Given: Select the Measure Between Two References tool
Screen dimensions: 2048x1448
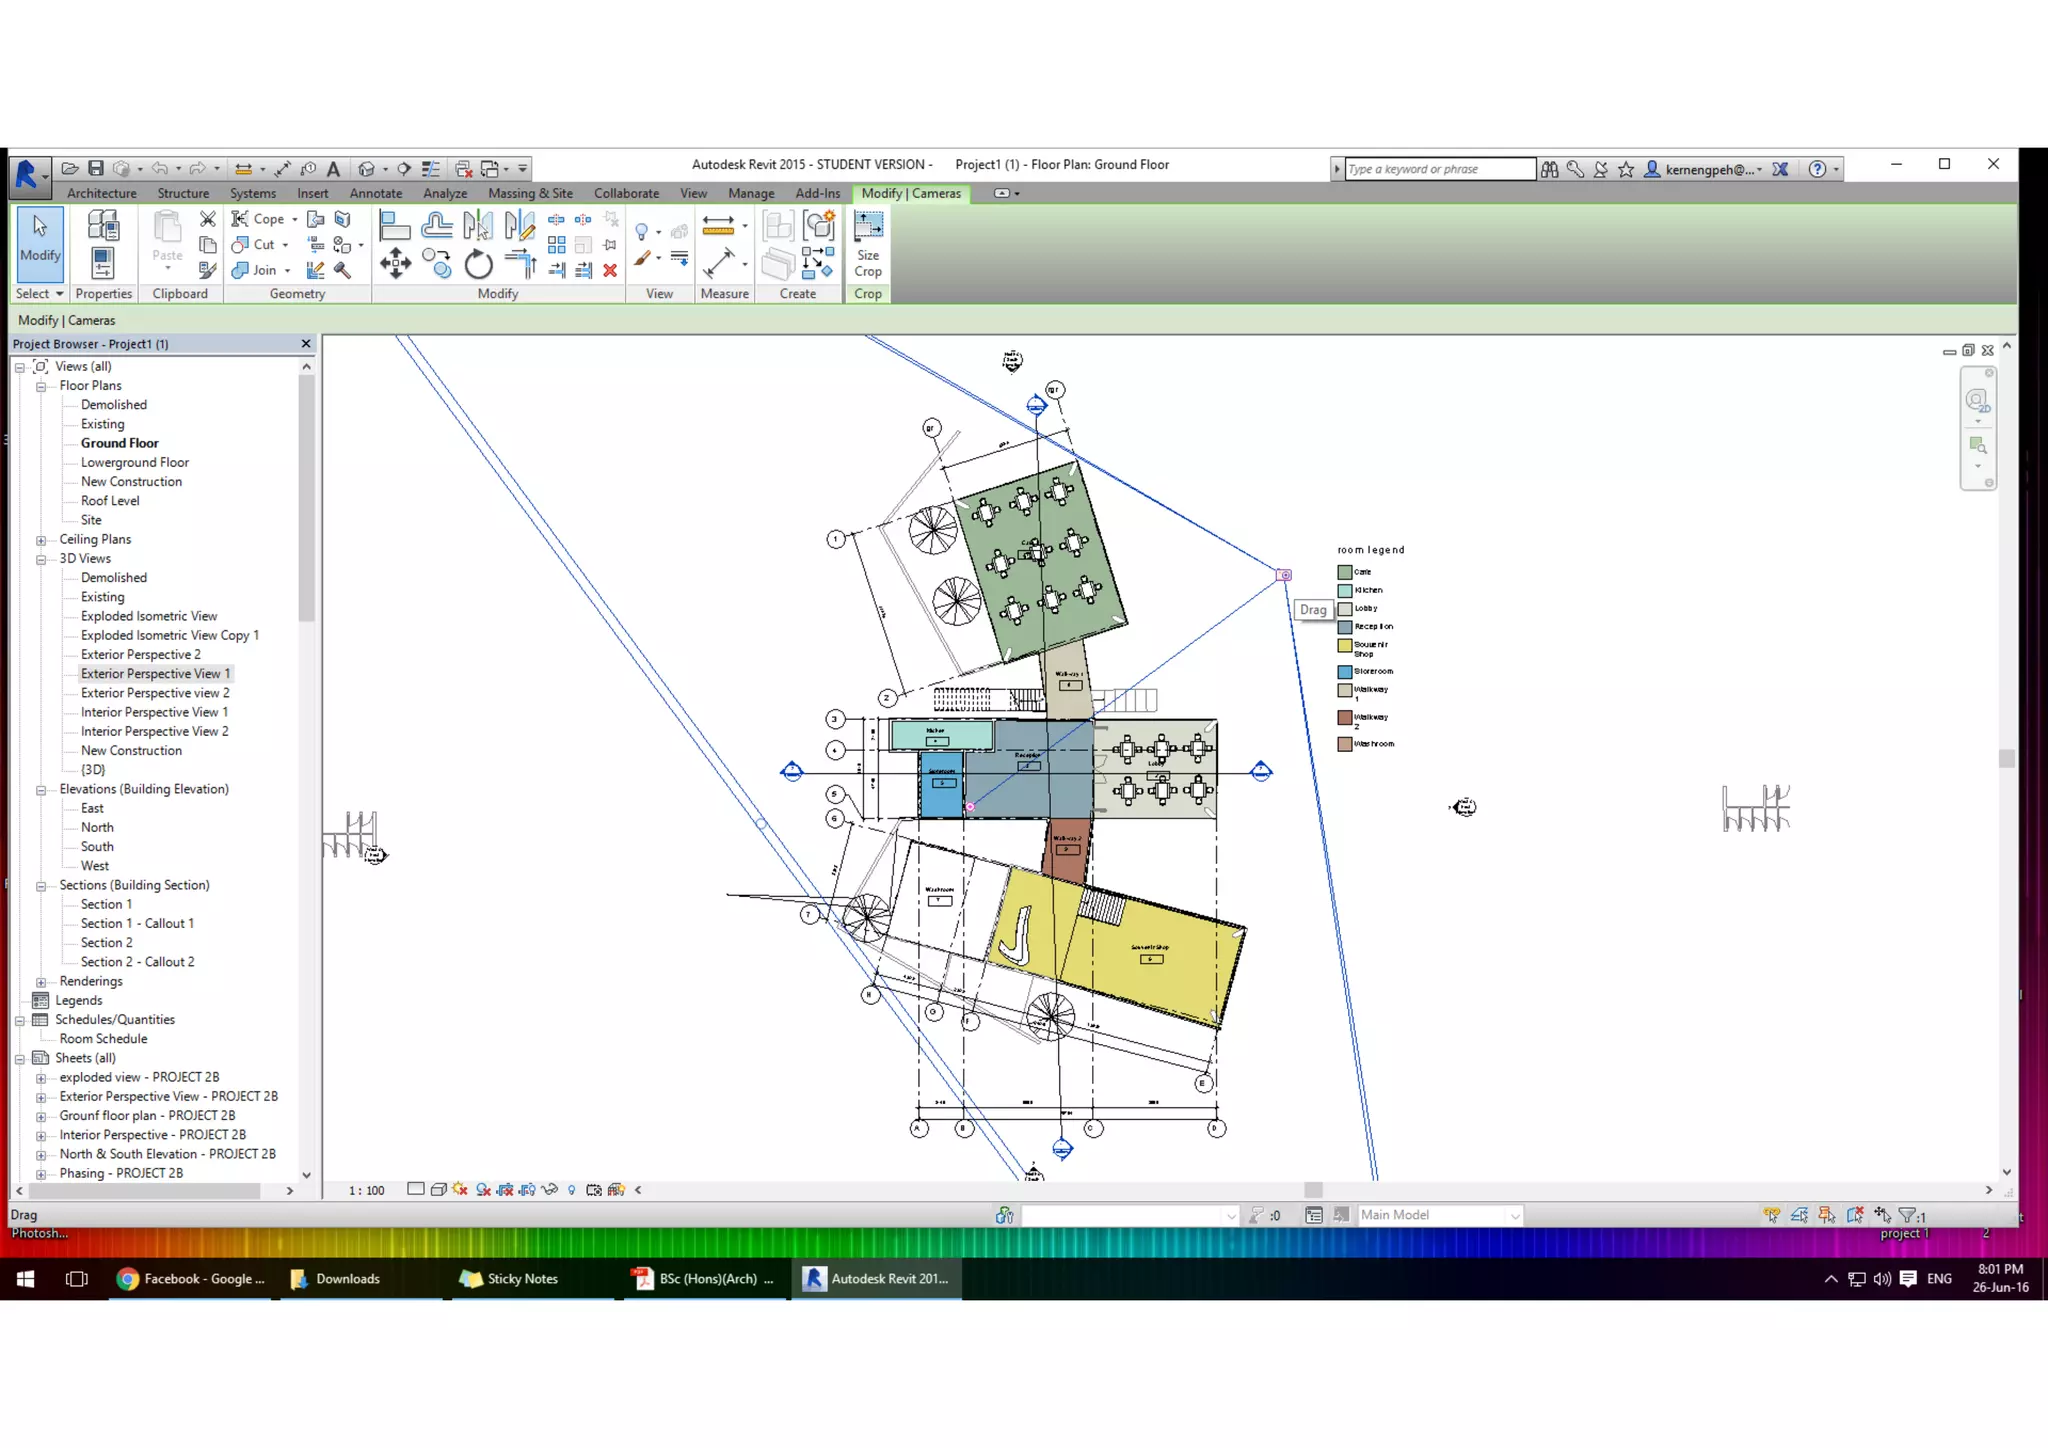Looking at the screenshot, I should [719, 226].
